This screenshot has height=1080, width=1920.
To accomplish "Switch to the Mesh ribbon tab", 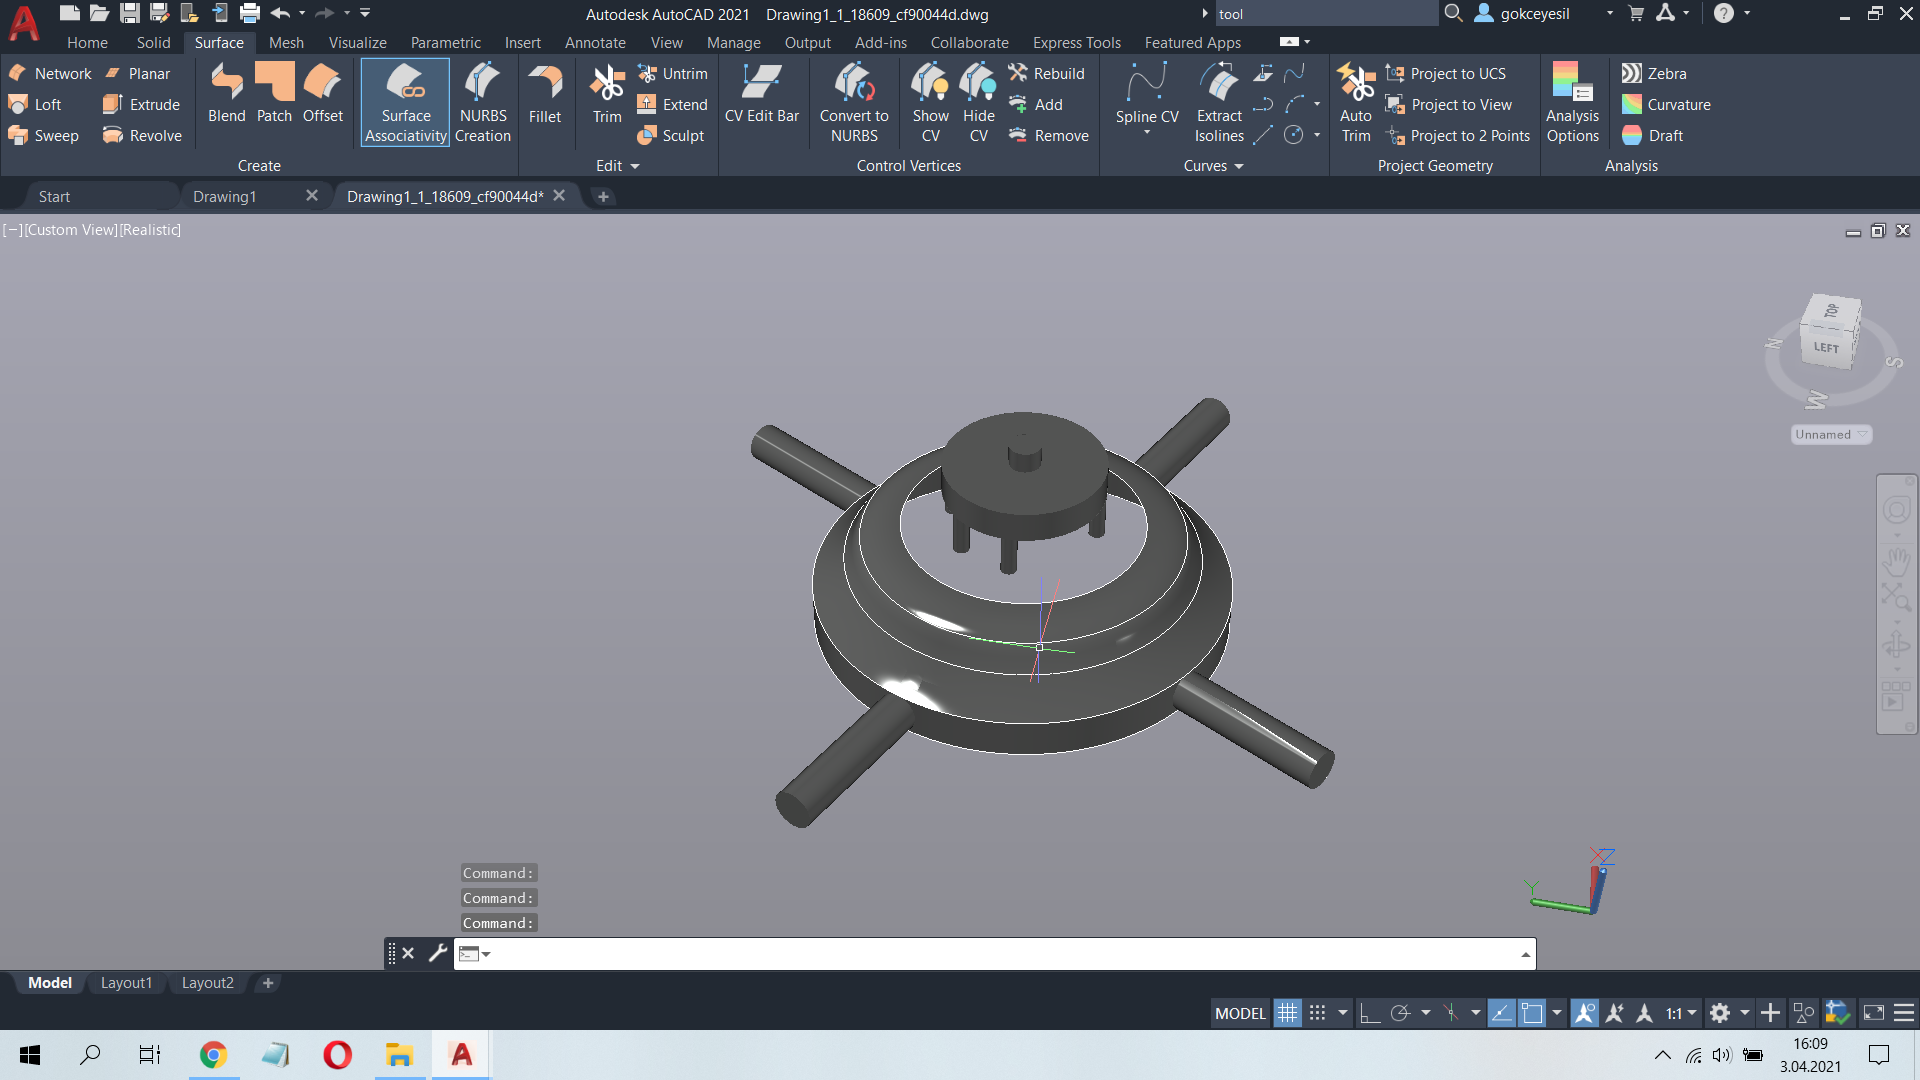I will coord(286,43).
